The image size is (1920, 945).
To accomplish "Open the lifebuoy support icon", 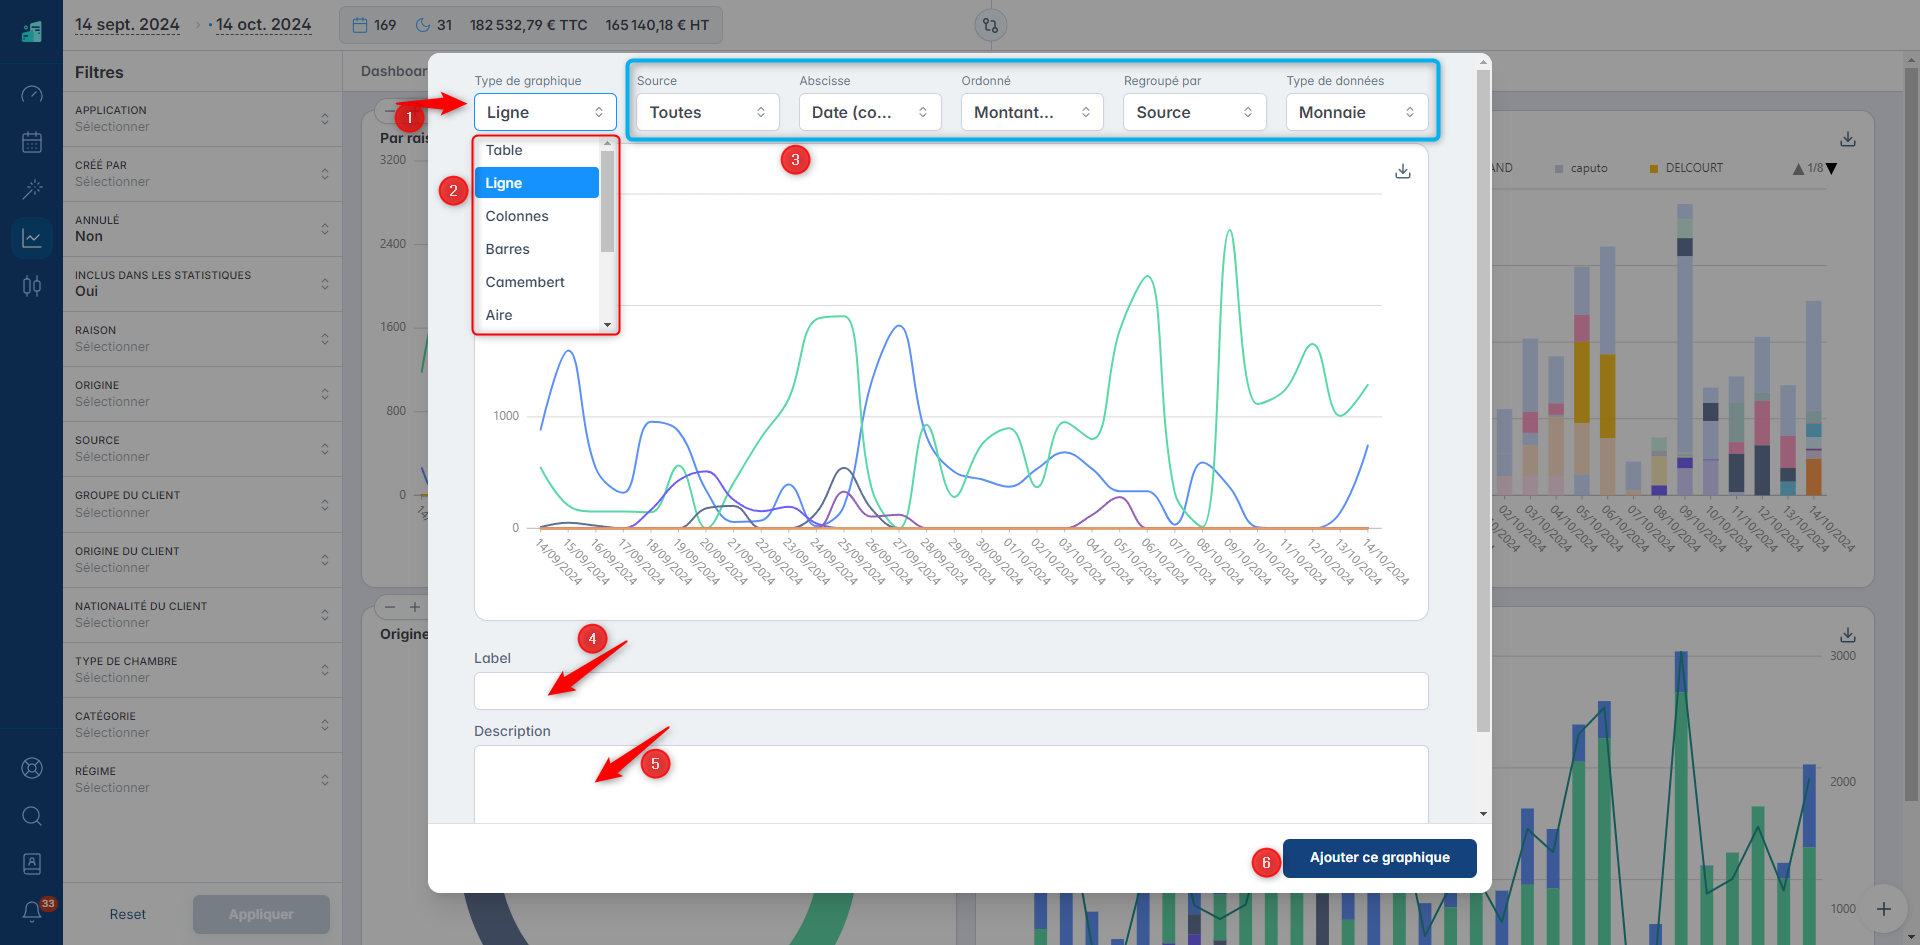I will pos(32,768).
